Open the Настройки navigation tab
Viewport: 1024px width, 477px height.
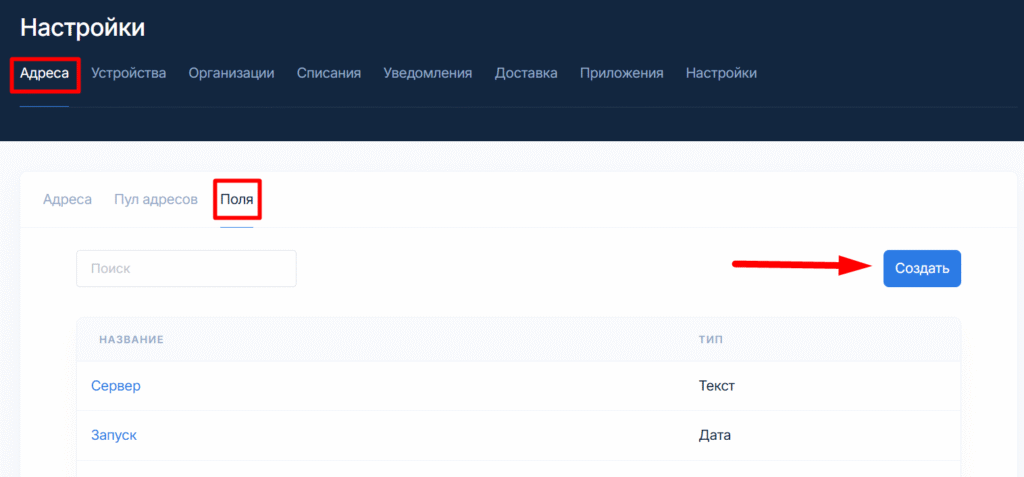721,73
